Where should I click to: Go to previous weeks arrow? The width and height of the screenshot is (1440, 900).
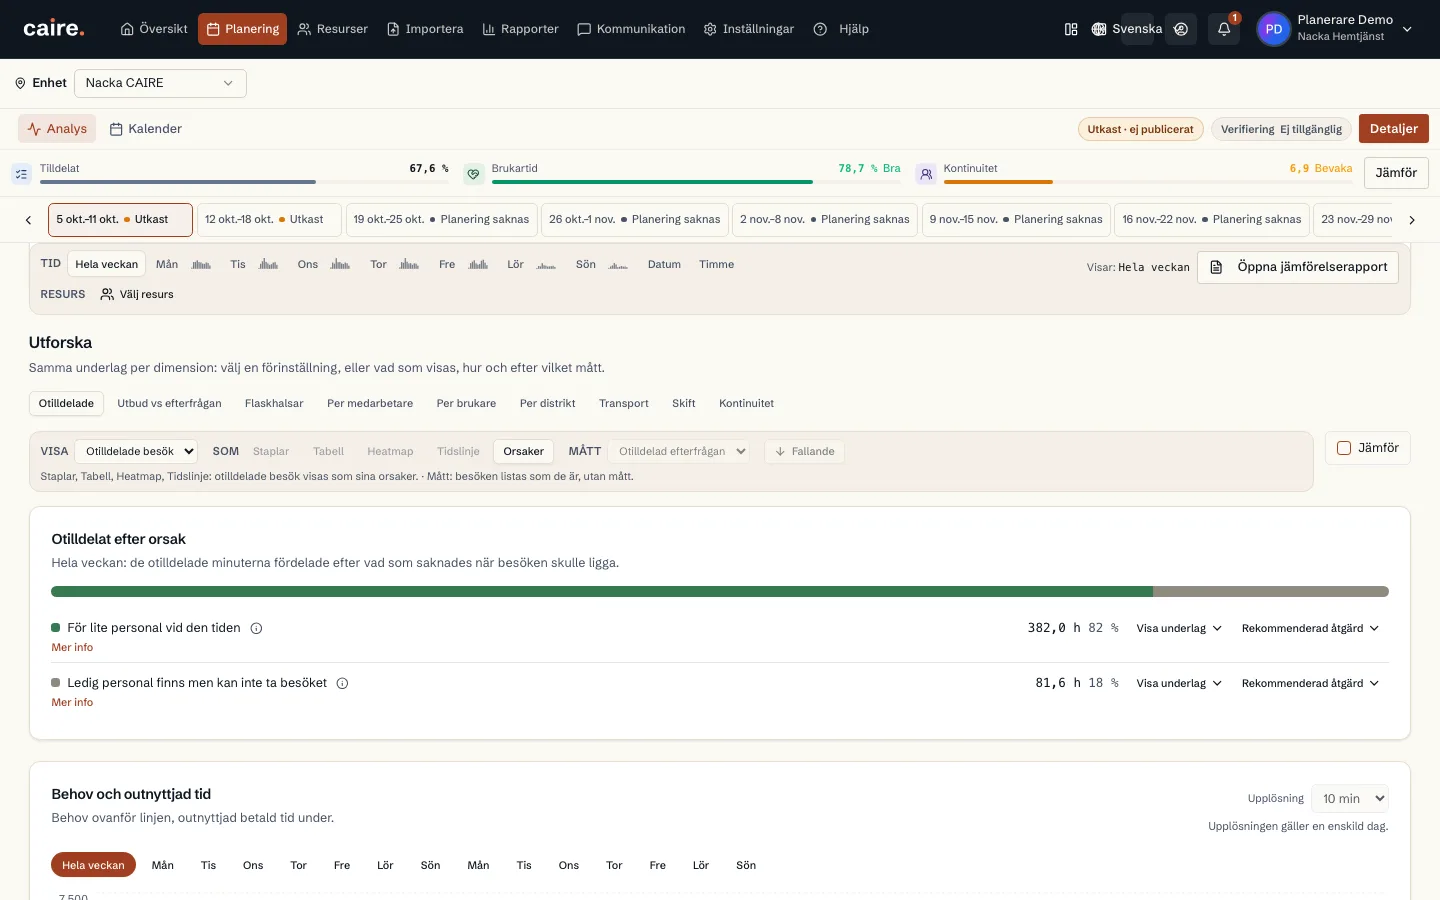coord(28,220)
